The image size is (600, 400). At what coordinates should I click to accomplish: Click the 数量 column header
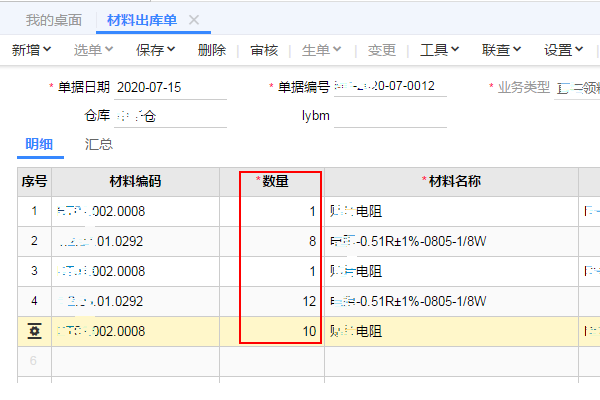[274, 181]
